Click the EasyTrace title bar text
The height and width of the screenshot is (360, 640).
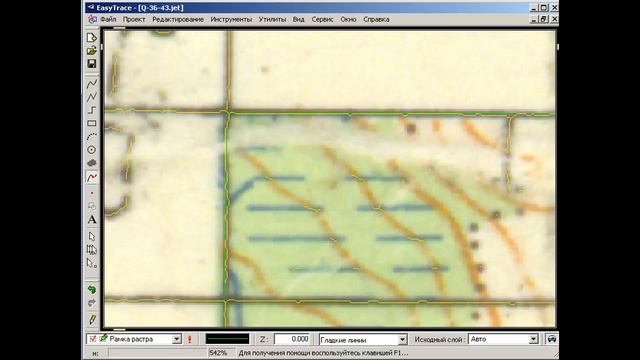pos(140,8)
